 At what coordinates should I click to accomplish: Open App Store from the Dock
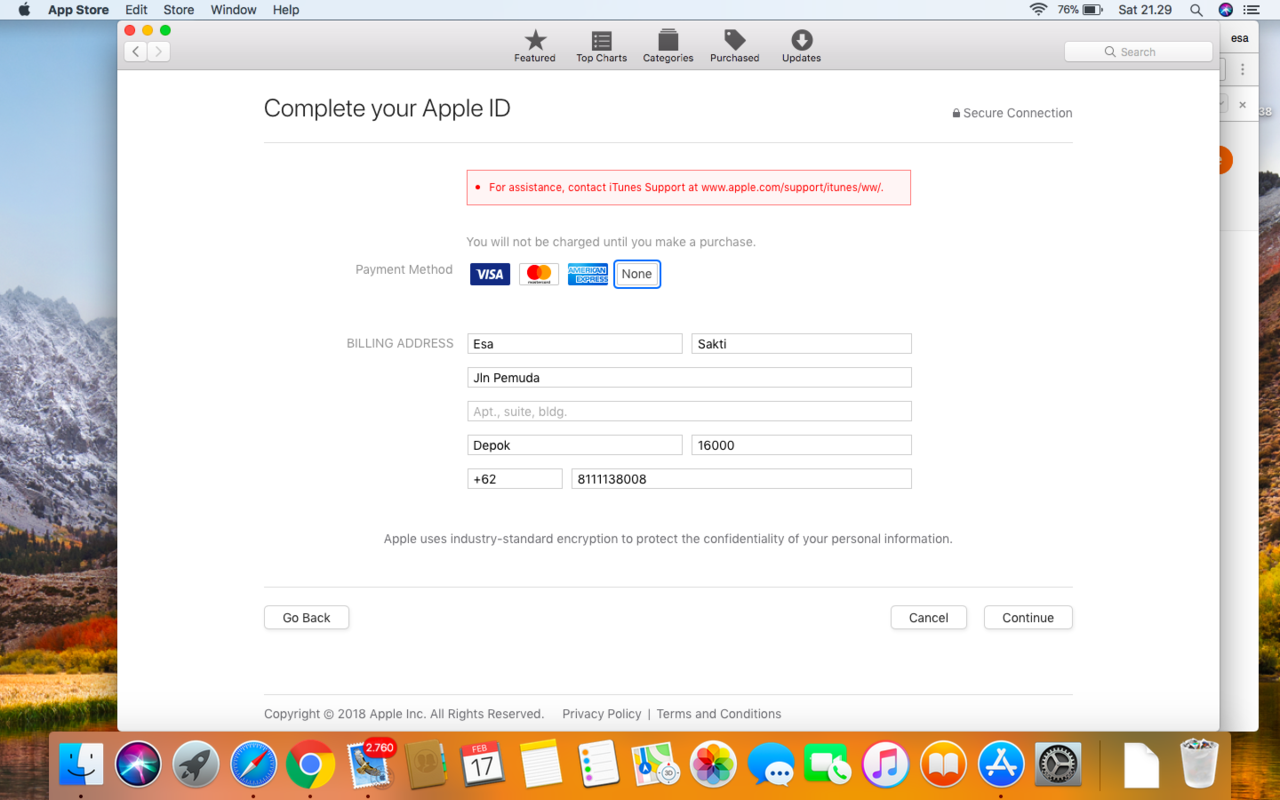(1001, 765)
